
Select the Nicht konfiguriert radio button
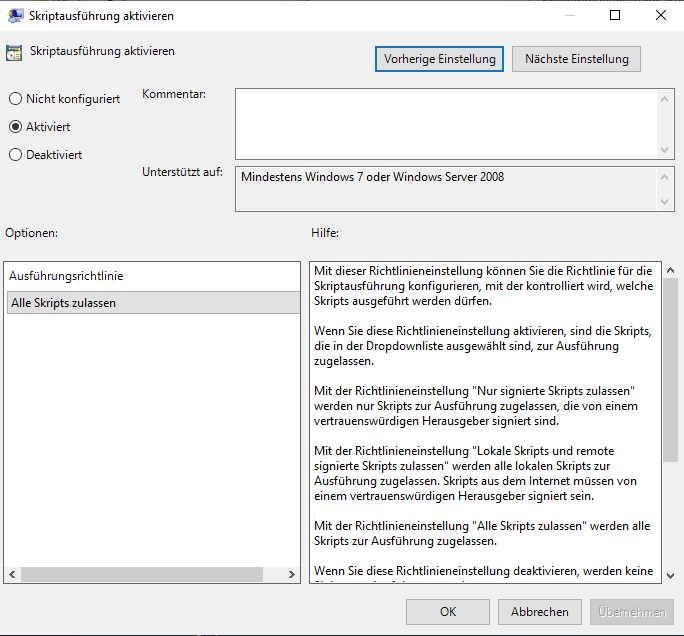point(15,99)
